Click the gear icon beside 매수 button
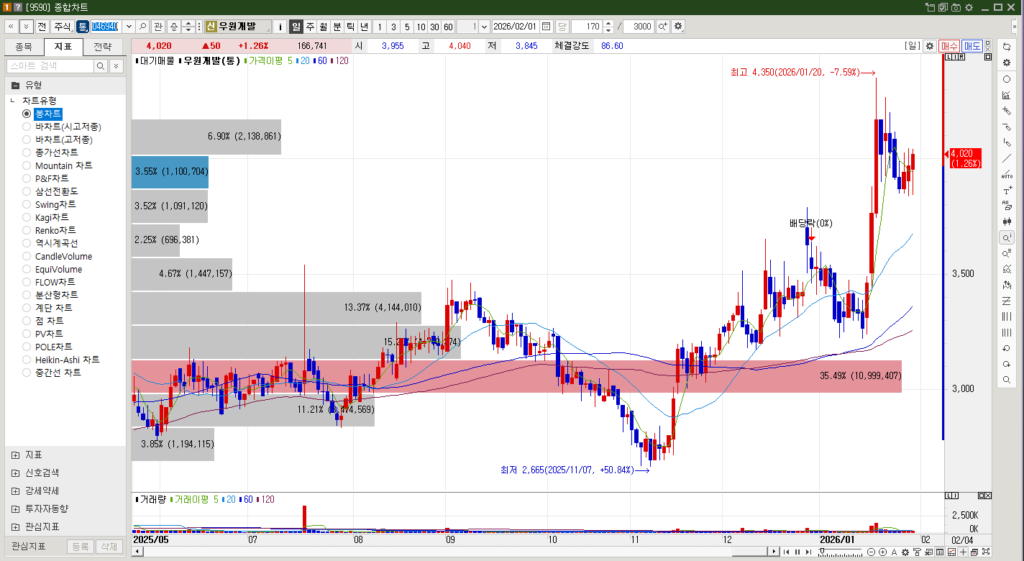 point(930,46)
